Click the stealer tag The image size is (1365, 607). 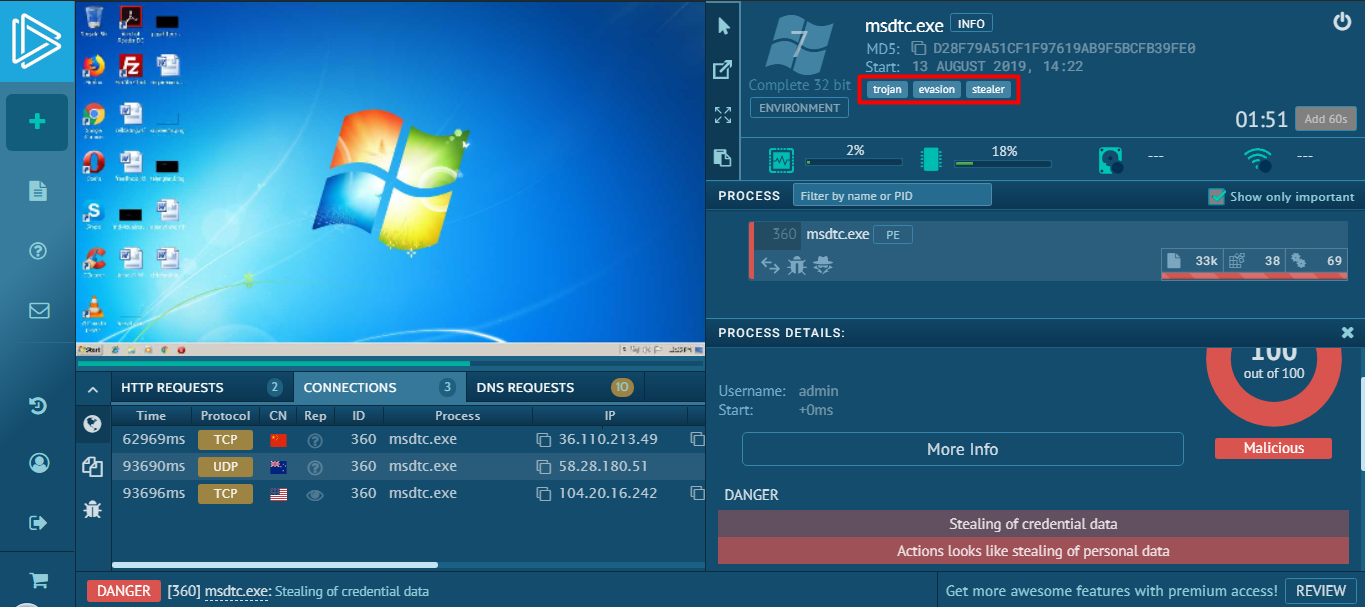[x=988, y=90]
